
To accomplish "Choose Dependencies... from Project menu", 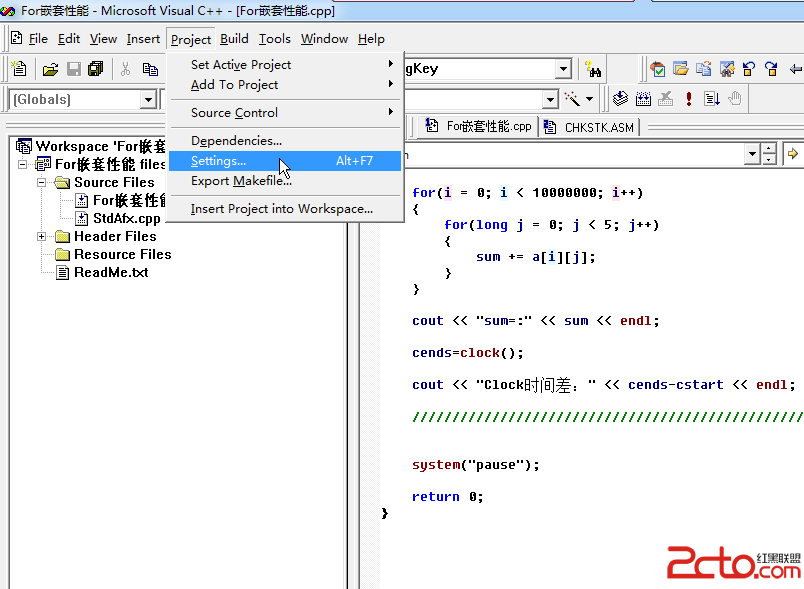I will [x=286, y=140].
